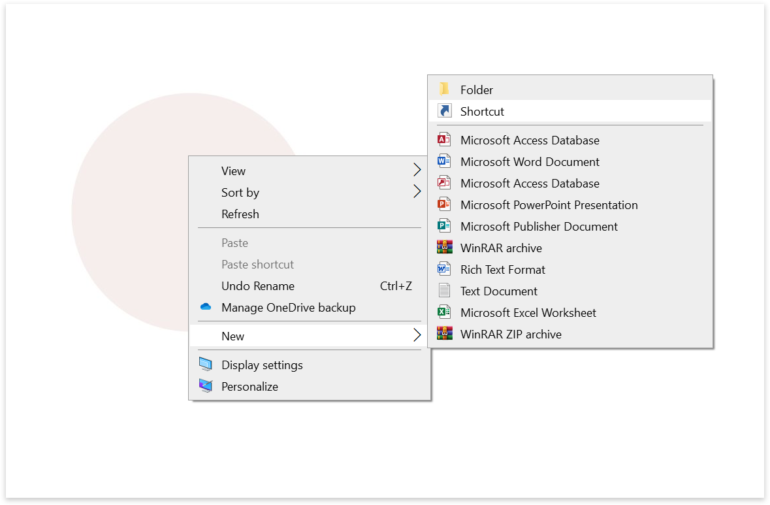The height and width of the screenshot is (505, 770).
Task: Click the Personalize icon
Action: 206,387
